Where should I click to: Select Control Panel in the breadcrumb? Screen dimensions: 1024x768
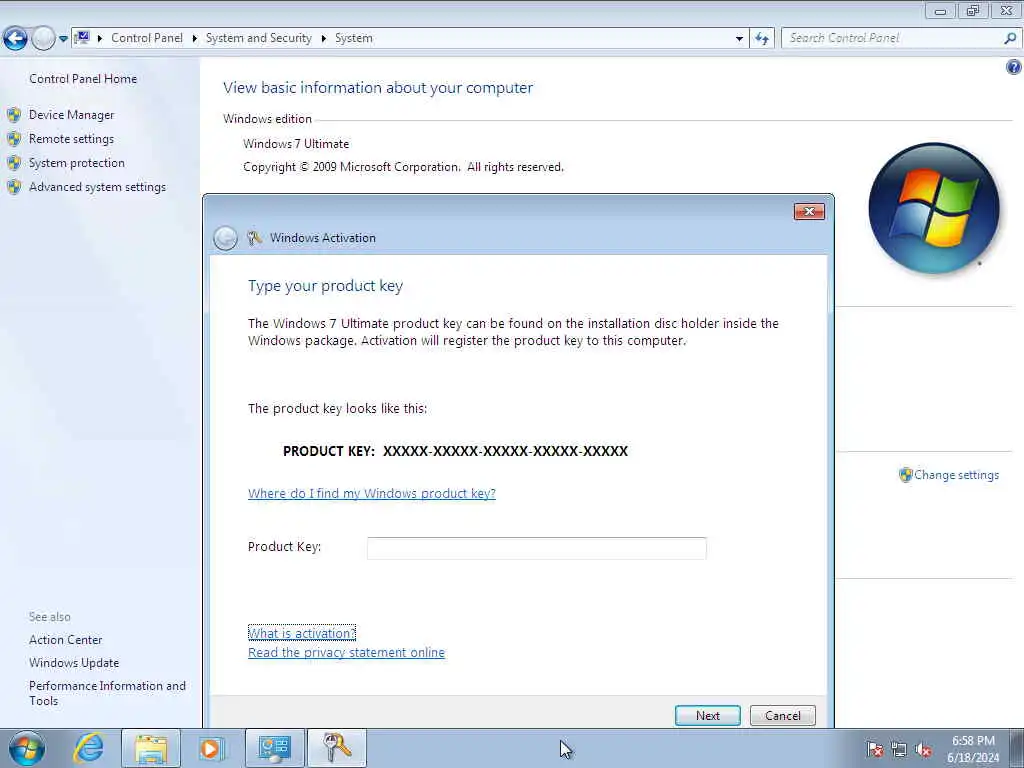click(147, 38)
